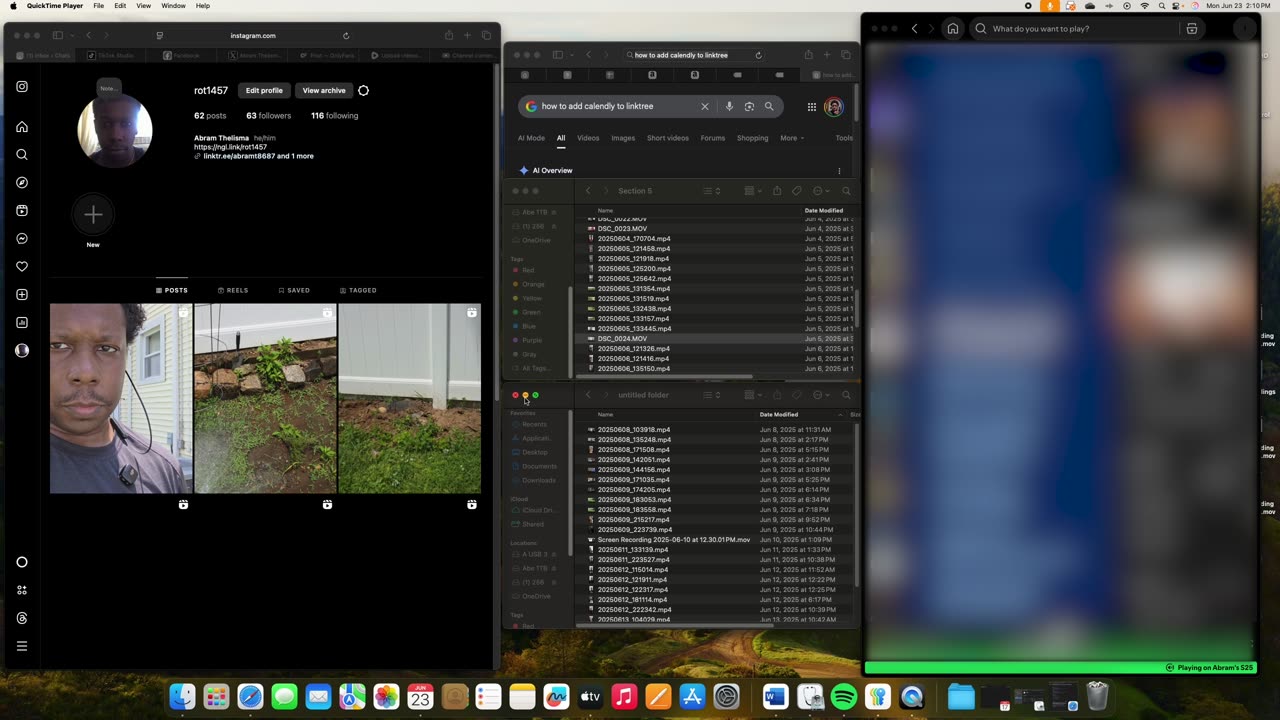Open the sidebar dropdown arrow in Instagram Safari window
This screenshot has height=720, width=1280.
[71, 36]
